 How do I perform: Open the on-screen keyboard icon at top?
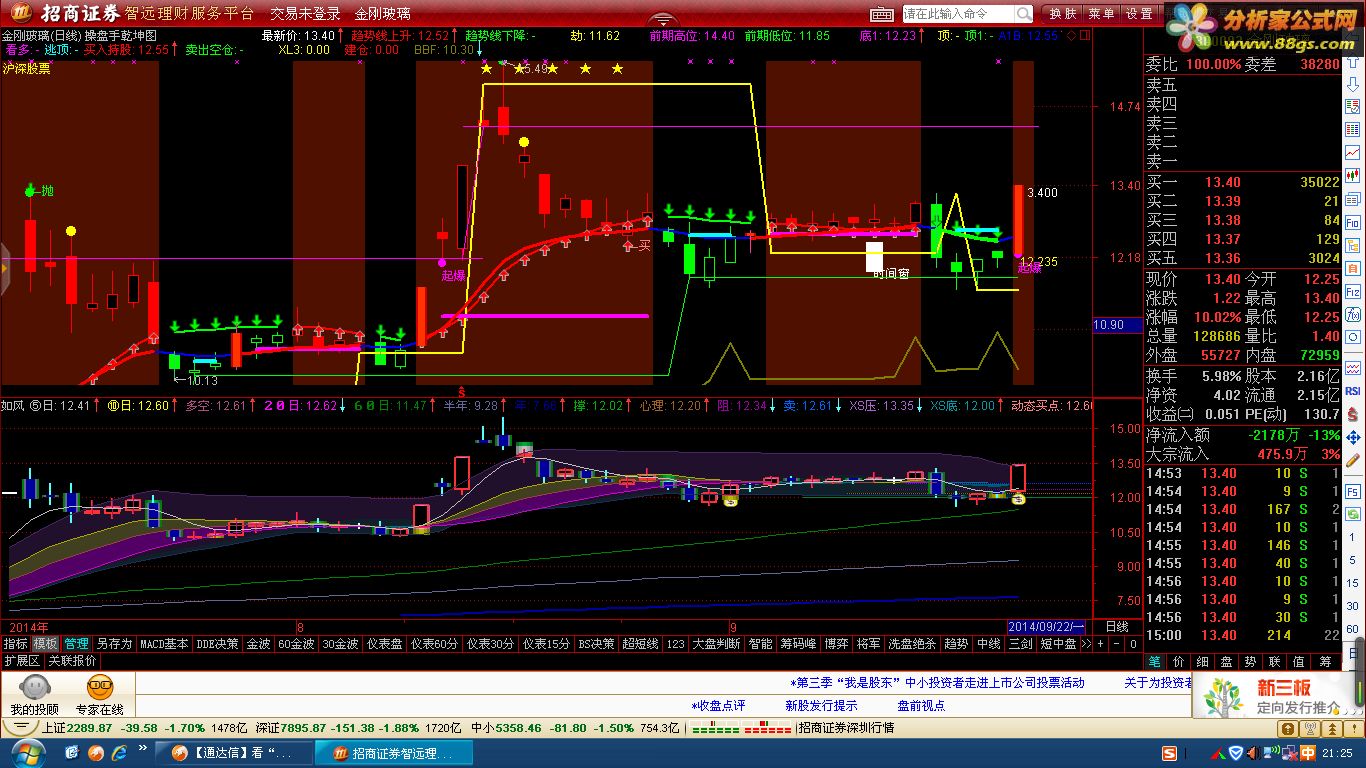(880, 14)
